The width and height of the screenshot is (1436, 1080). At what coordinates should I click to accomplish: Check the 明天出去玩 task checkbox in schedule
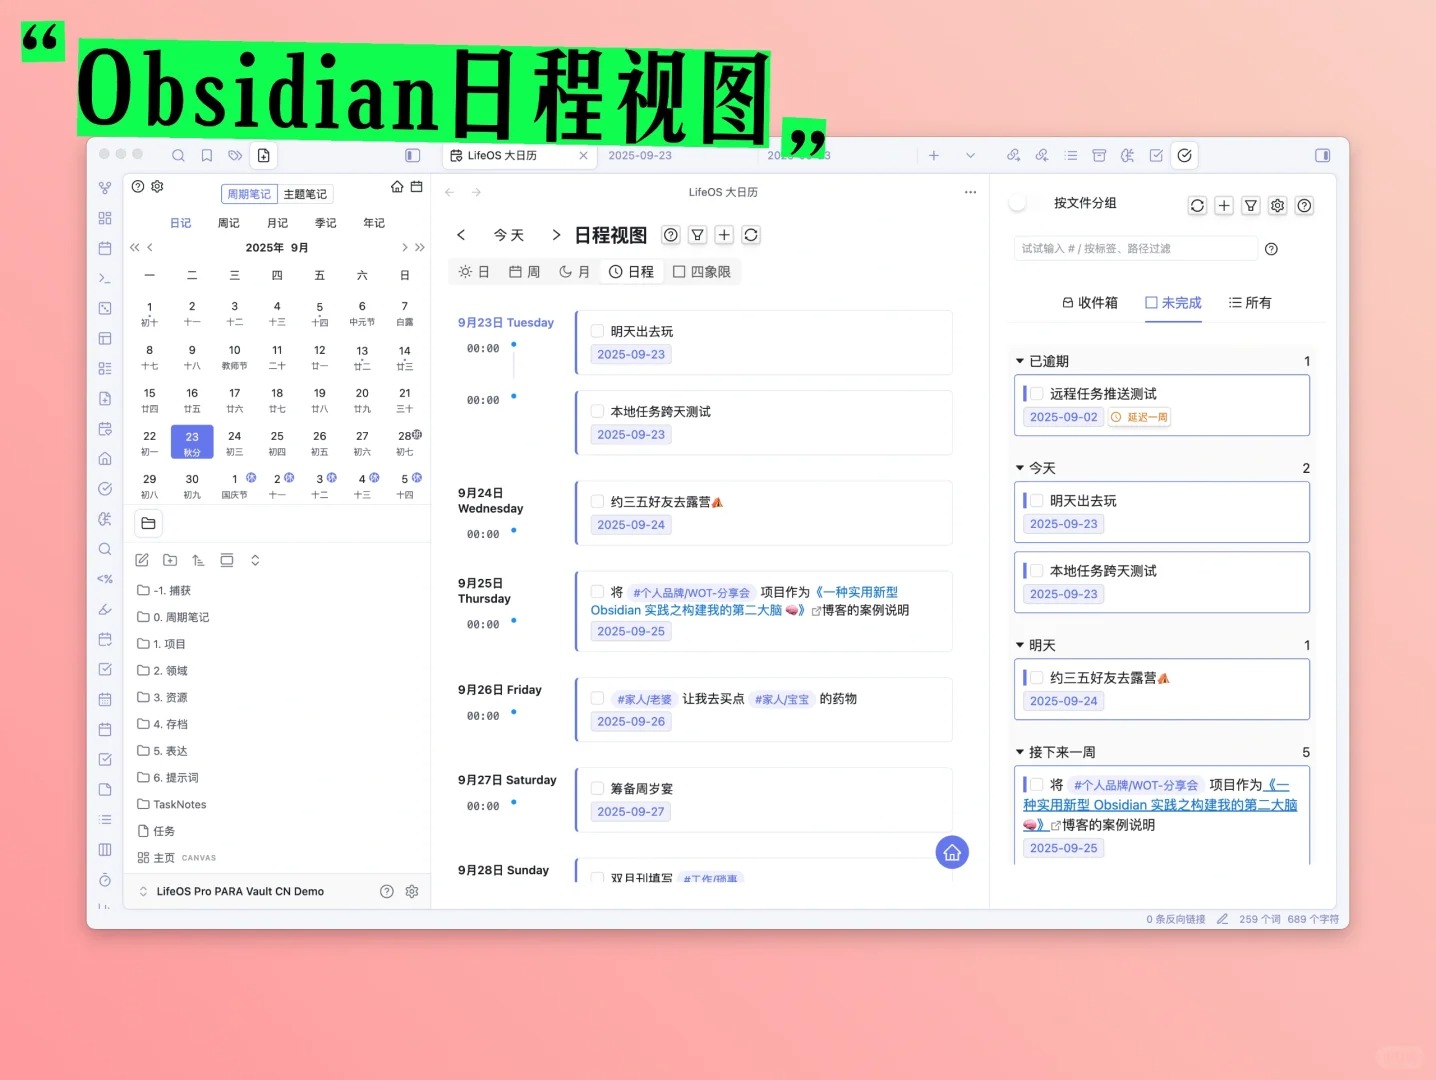(x=597, y=331)
